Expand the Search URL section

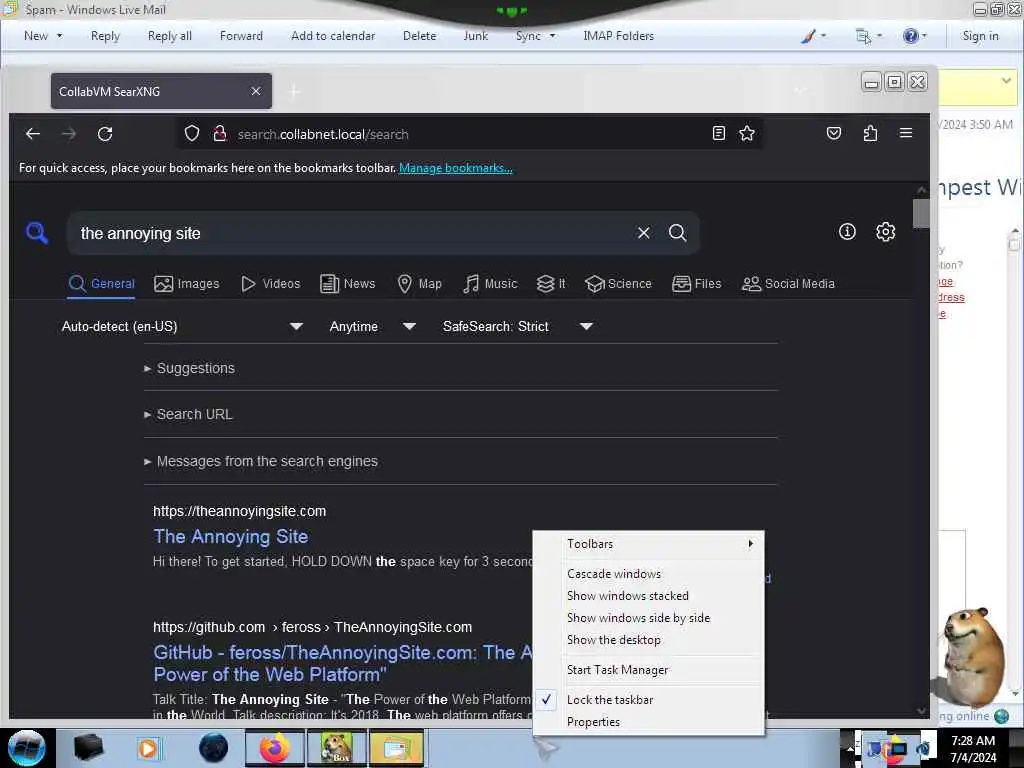188,414
